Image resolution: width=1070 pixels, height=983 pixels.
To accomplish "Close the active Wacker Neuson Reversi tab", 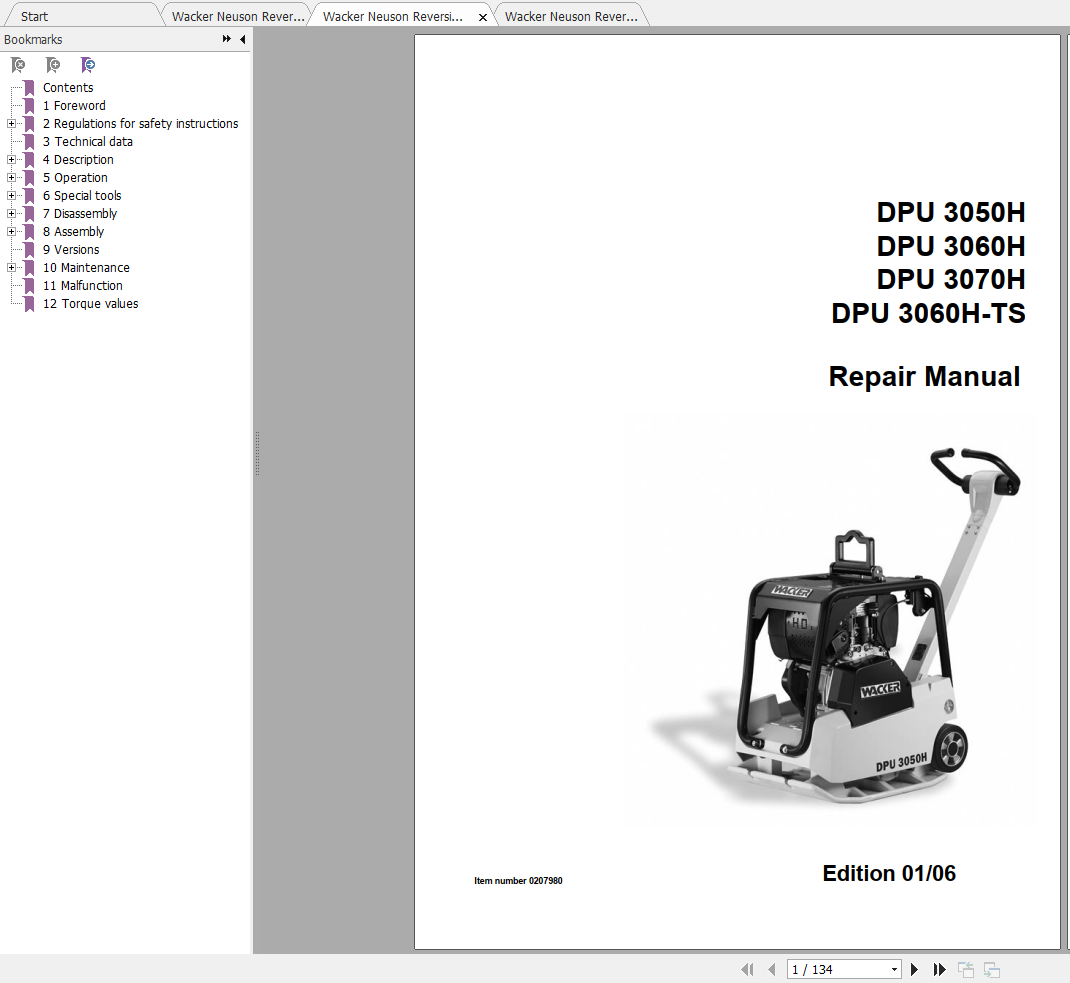I will pyautogui.click(x=482, y=17).
